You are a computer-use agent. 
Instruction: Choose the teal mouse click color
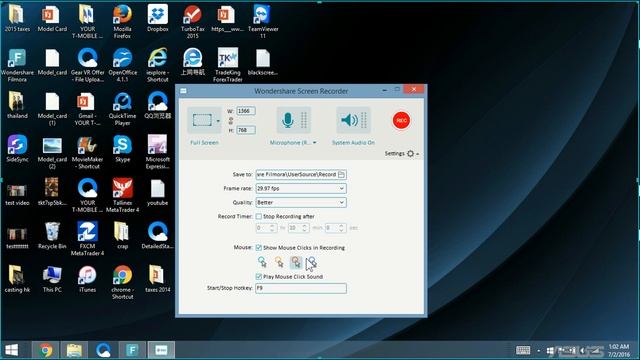[262, 262]
